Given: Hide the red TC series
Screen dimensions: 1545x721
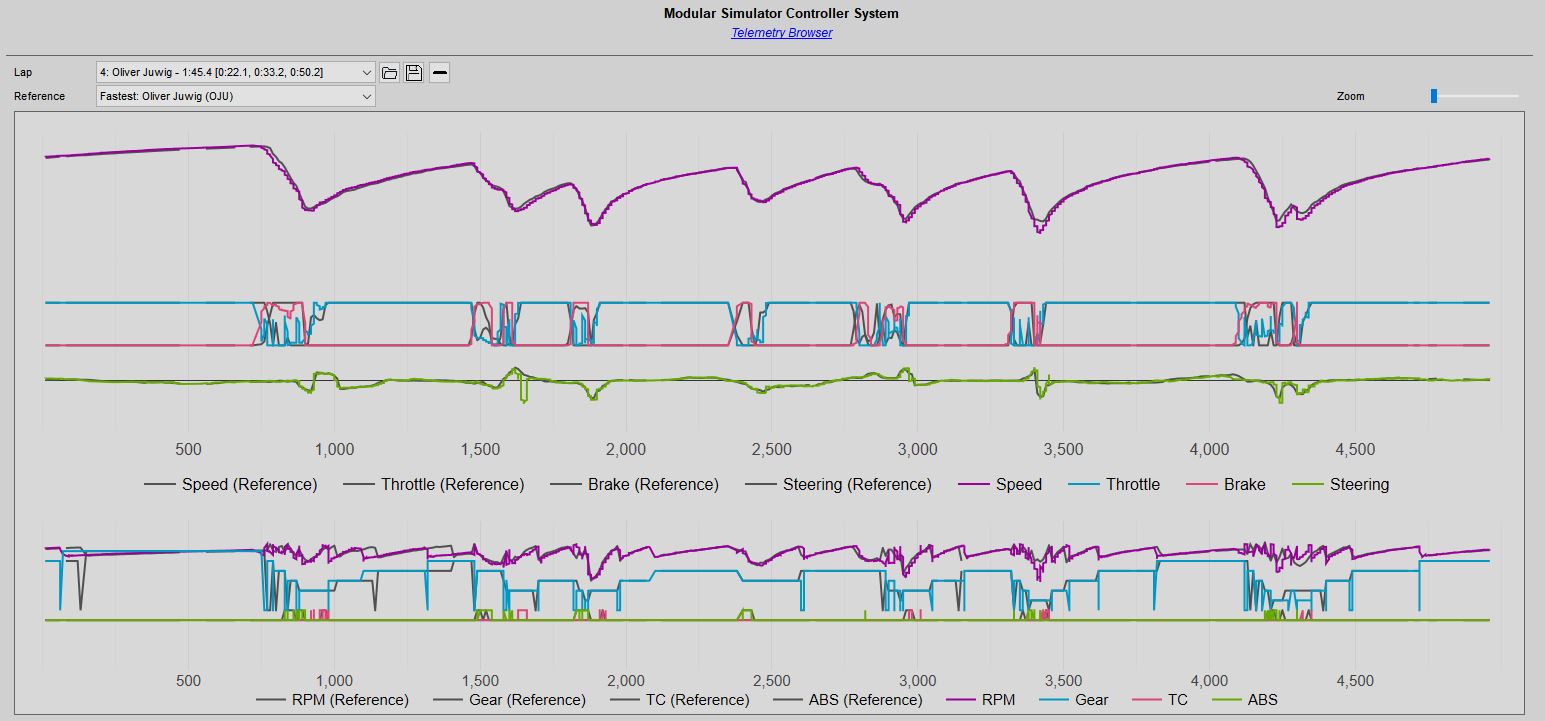Looking at the screenshot, I should pos(1160,700).
